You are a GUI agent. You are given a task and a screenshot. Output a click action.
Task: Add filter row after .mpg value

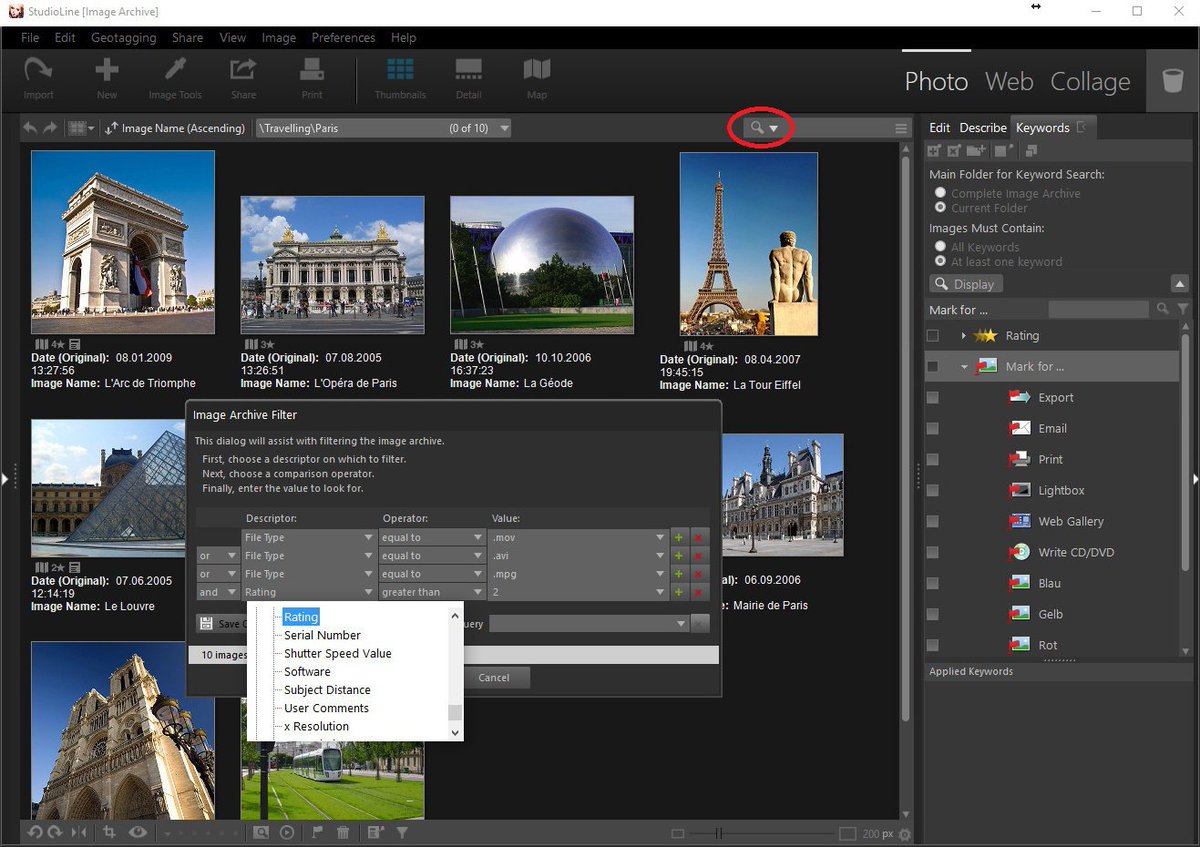pos(679,575)
